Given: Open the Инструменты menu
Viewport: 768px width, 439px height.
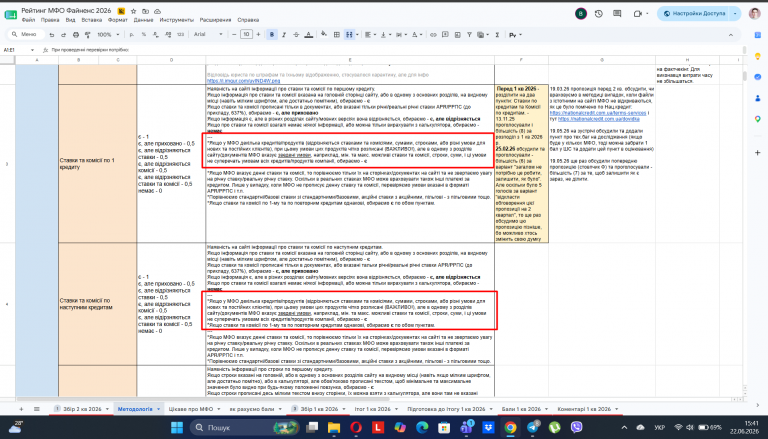Looking at the screenshot, I should [176, 20].
